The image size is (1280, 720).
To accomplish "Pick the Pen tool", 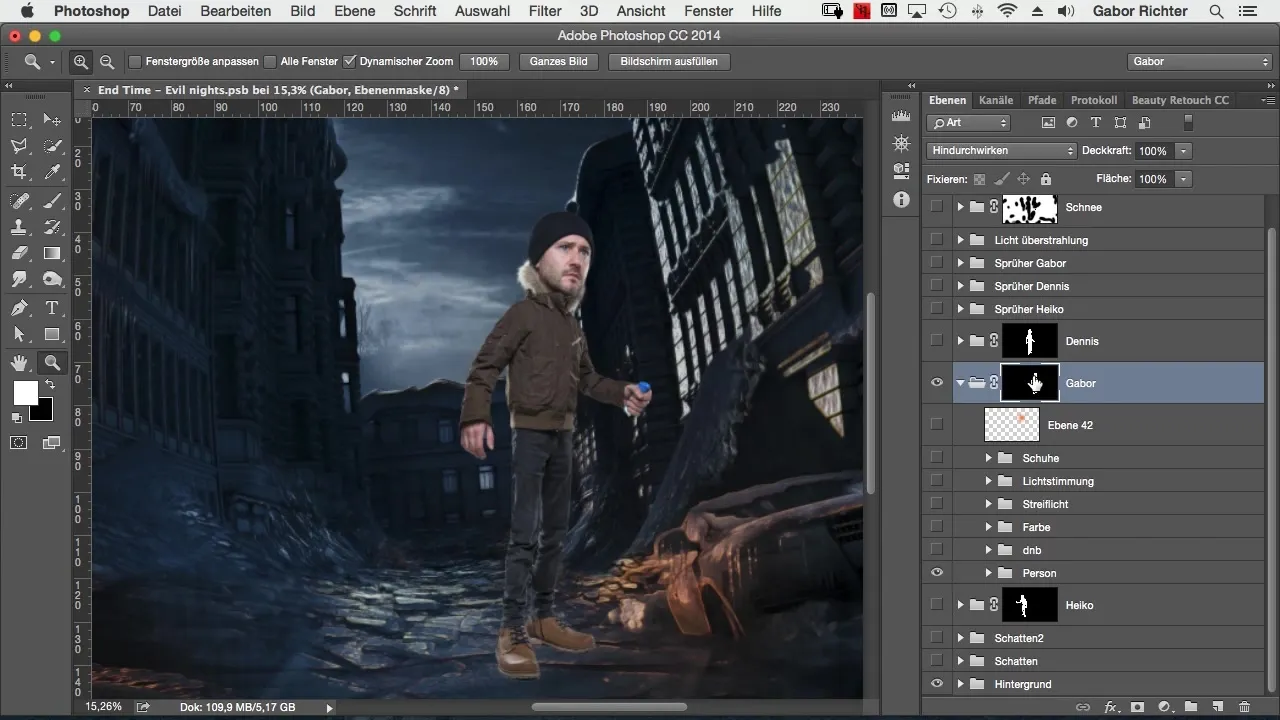I will (19, 307).
